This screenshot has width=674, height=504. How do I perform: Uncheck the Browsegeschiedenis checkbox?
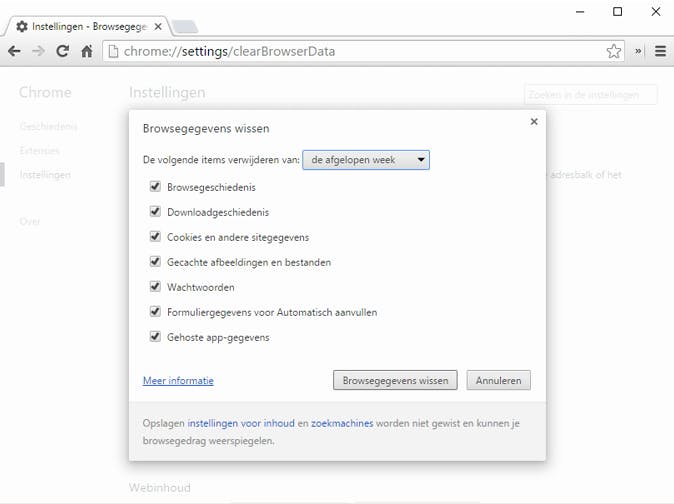[x=155, y=186]
